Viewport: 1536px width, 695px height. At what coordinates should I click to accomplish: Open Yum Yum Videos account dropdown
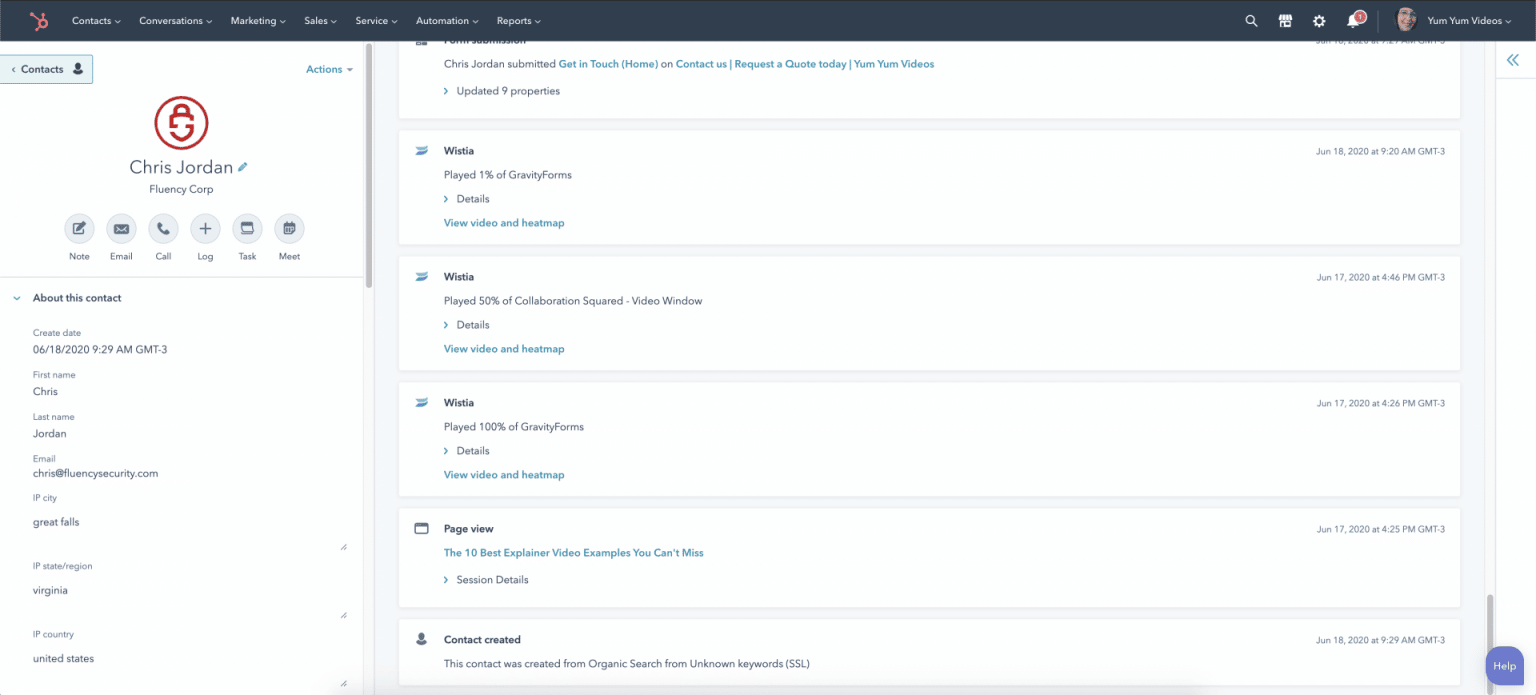pyautogui.click(x=1469, y=21)
